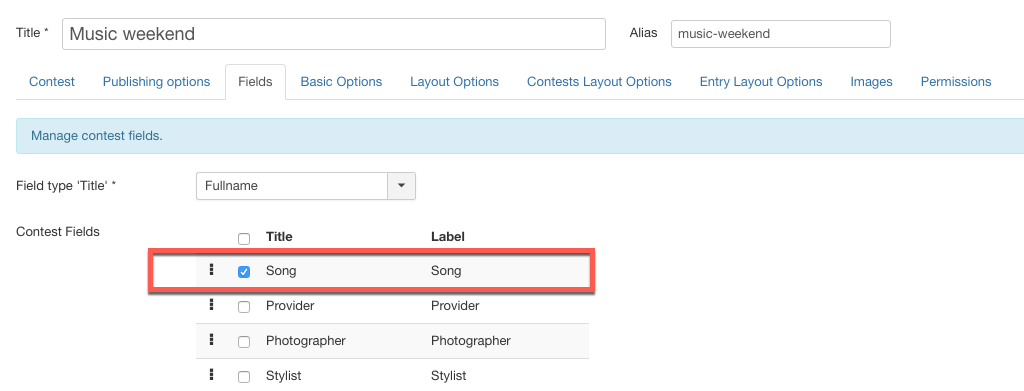Select the Layout Options tab
Viewport: 1024px width, 391px height.
[455, 82]
